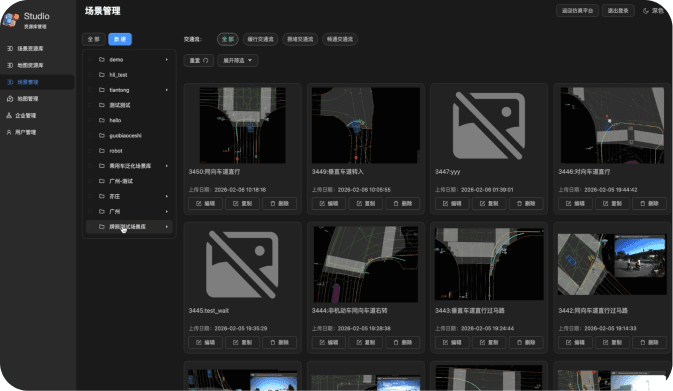Delete scene 3444 with 删除 button
673x391 pixels.
[403, 343]
